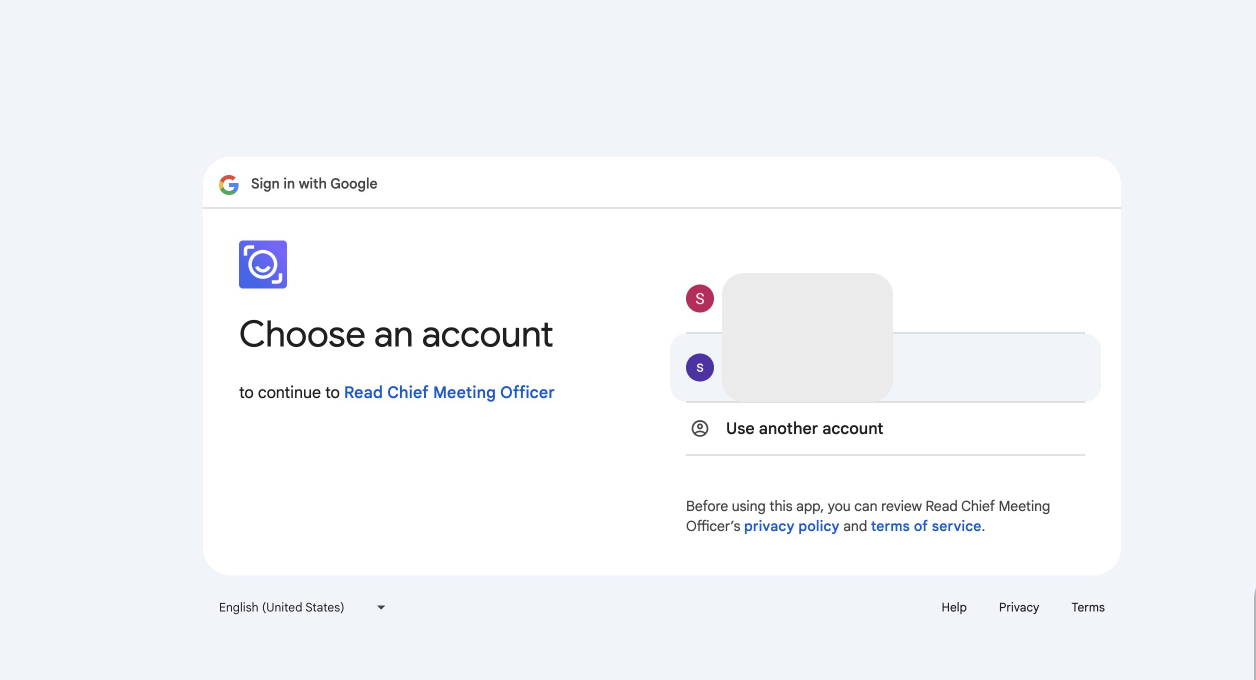Image resolution: width=1256 pixels, height=680 pixels.
Task: Open the terms of service link
Action: [926, 526]
